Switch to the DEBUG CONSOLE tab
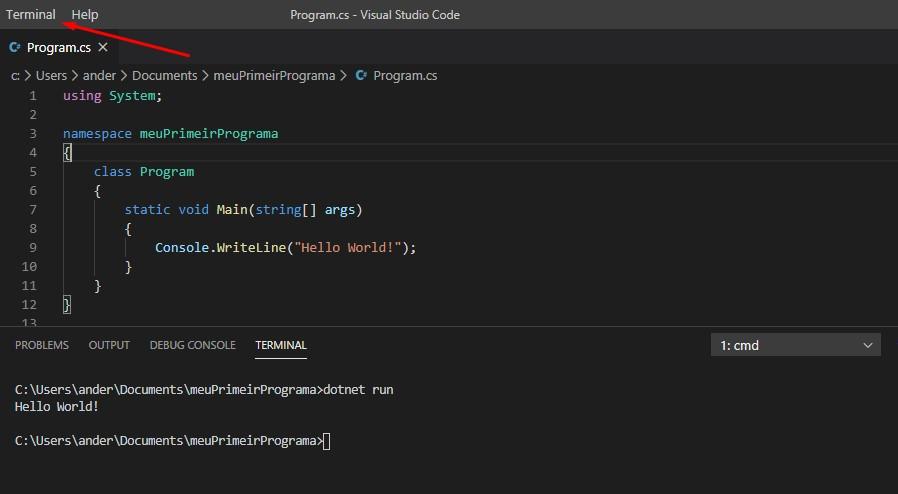The image size is (898, 494). point(192,345)
